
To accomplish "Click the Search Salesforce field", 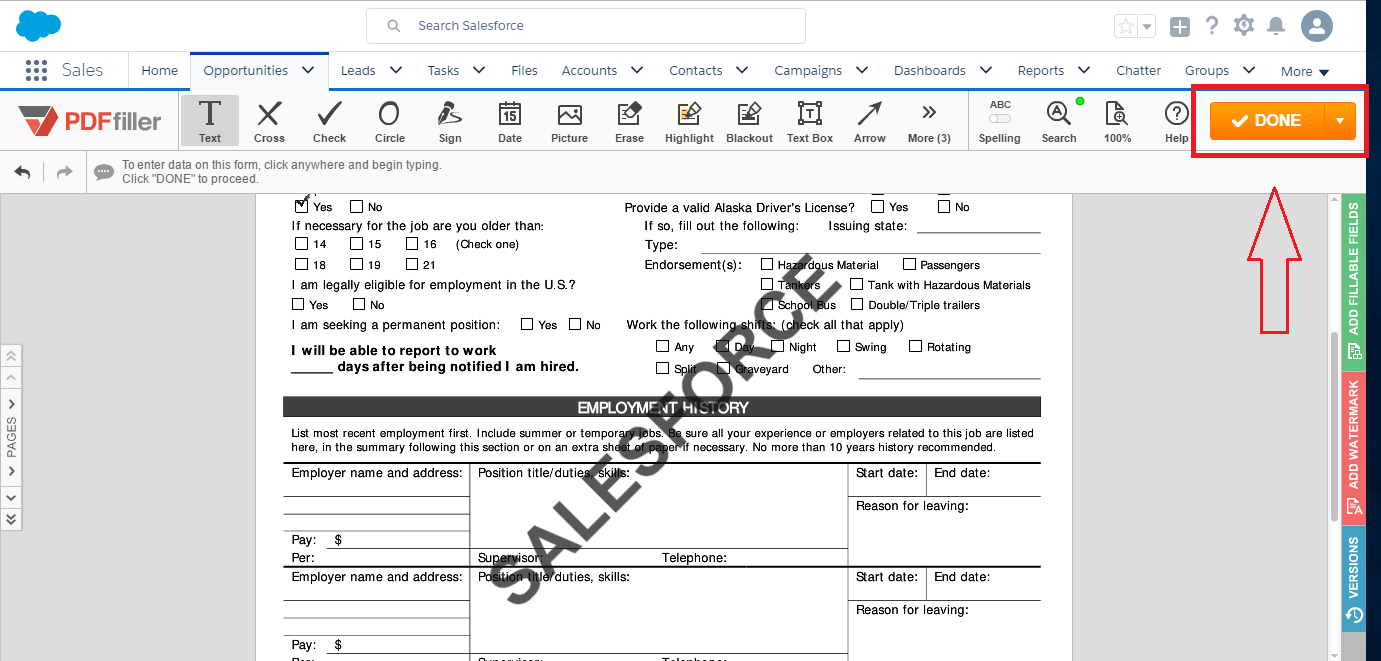I will click(586, 26).
